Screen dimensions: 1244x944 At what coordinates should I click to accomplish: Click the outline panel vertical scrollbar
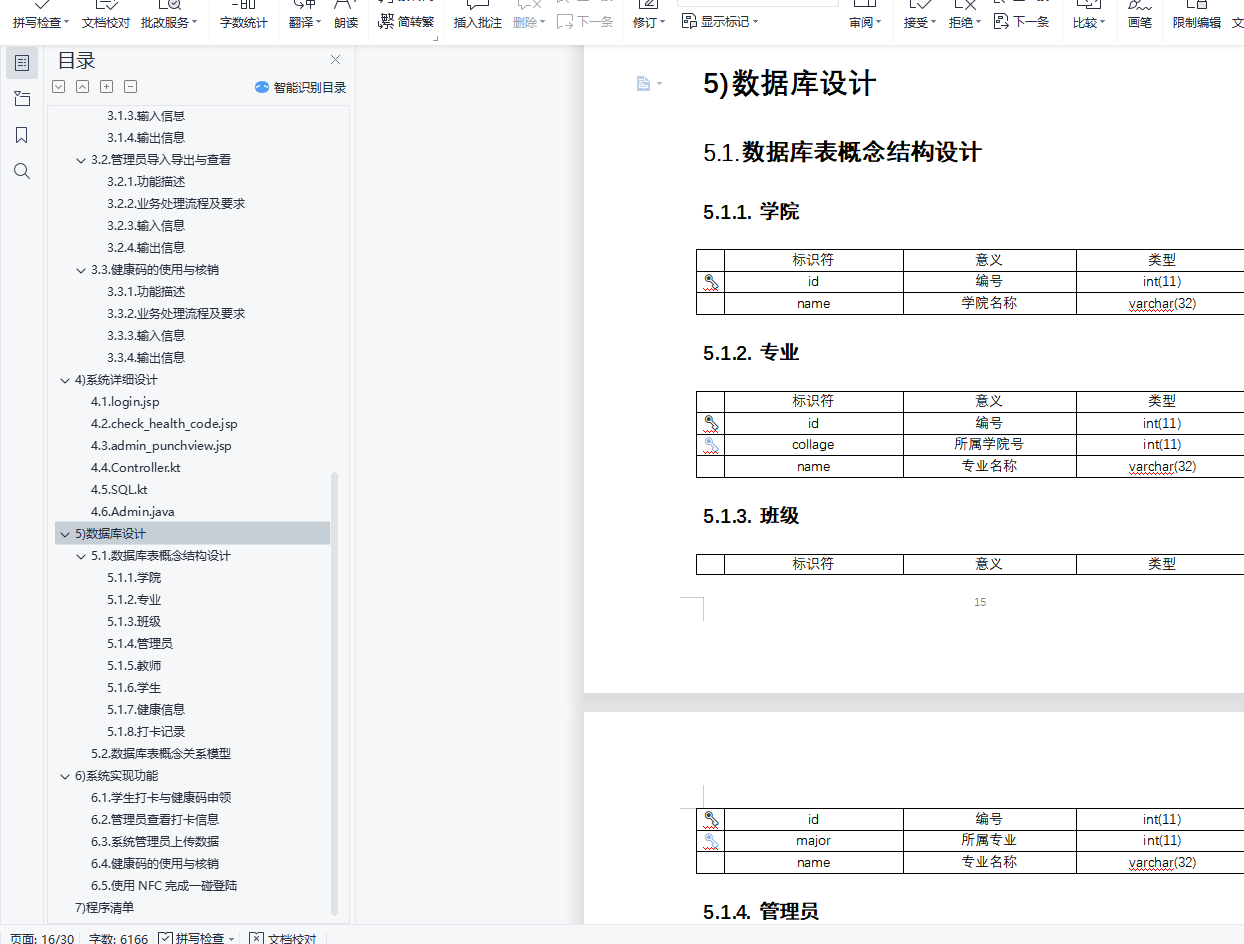pos(335,692)
